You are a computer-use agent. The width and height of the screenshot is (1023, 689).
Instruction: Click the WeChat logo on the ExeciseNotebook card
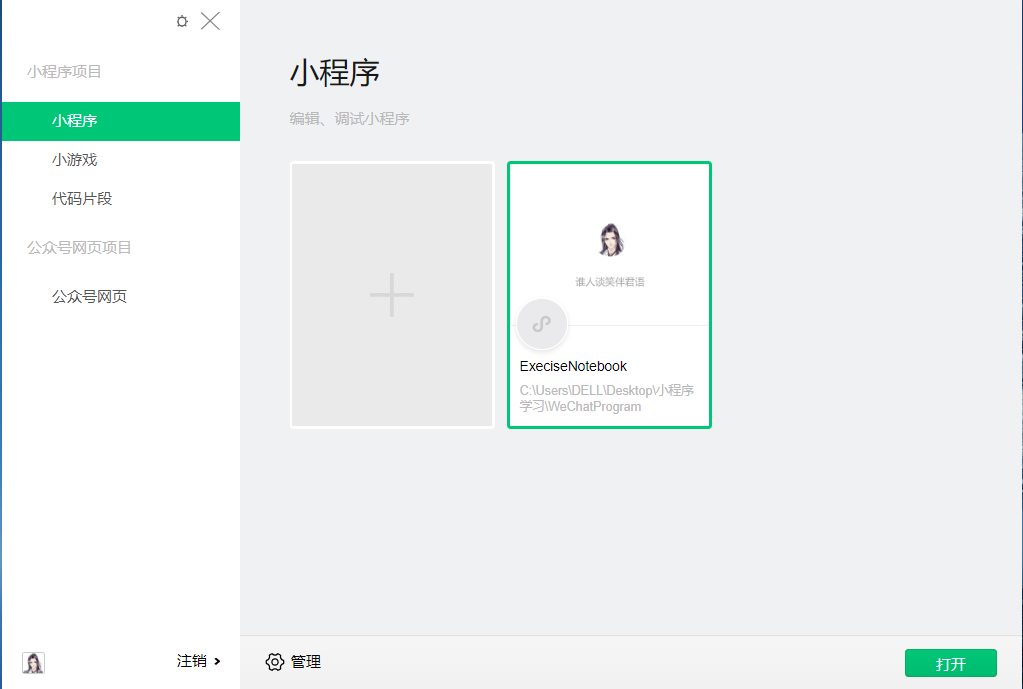tap(541, 324)
